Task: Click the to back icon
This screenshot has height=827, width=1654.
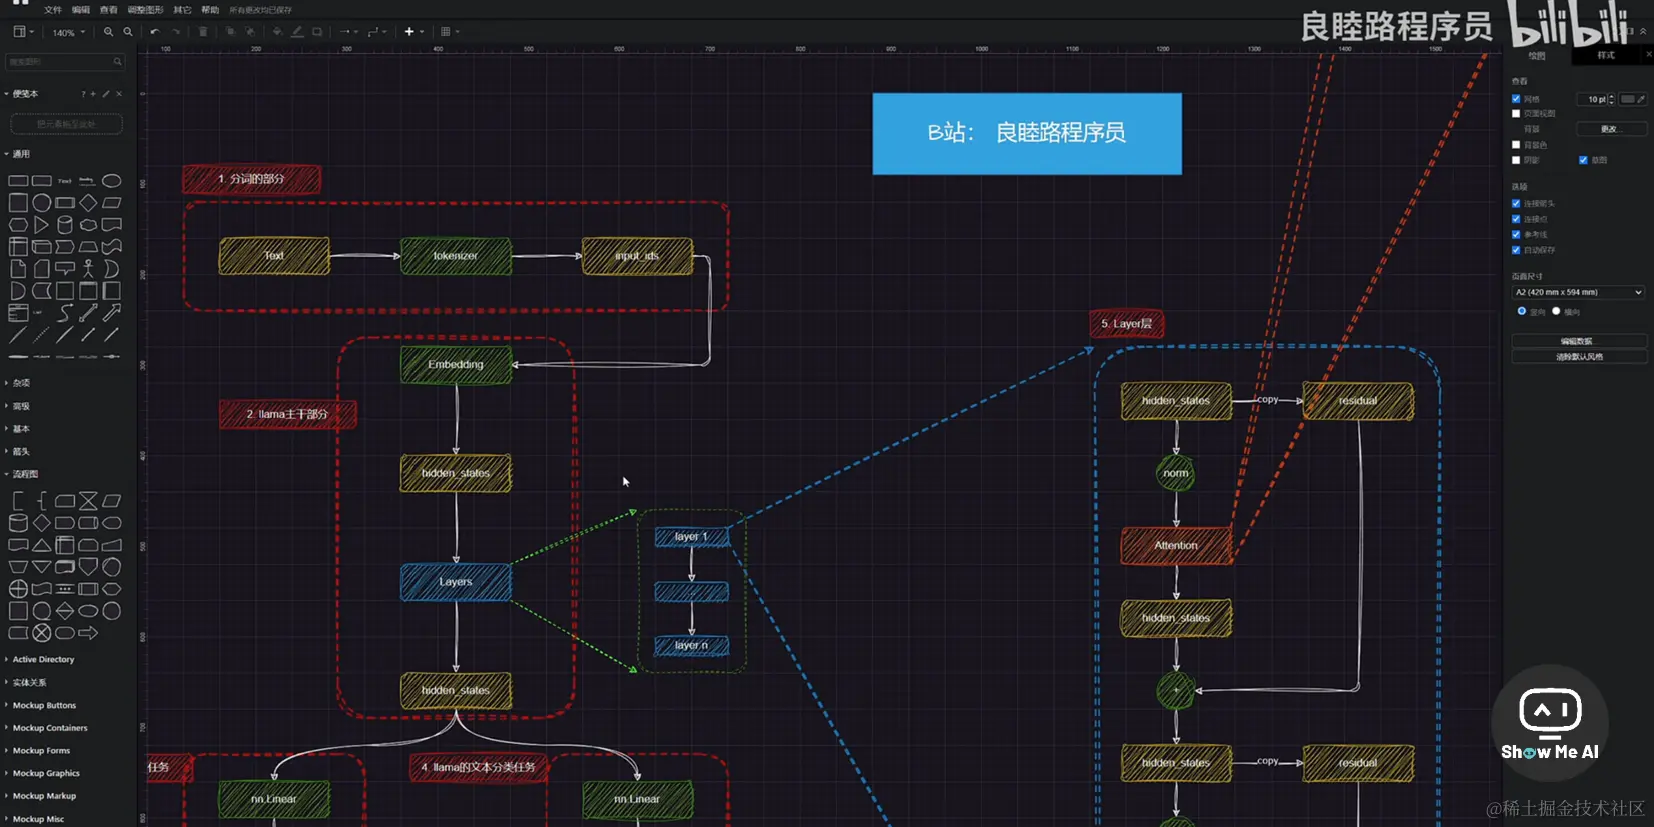Action: (250, 32)
